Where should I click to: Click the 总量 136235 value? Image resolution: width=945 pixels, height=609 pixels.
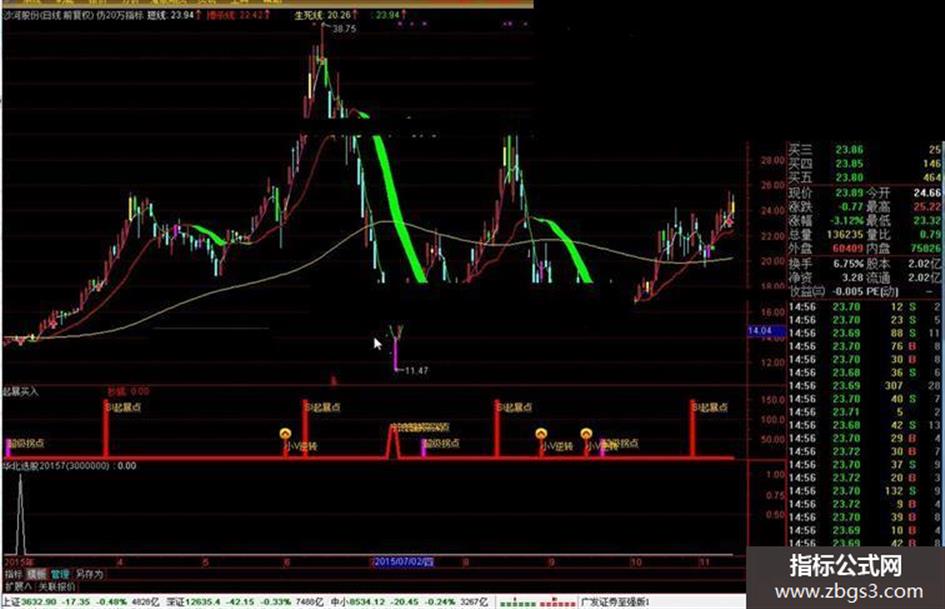tap(845, 234)
